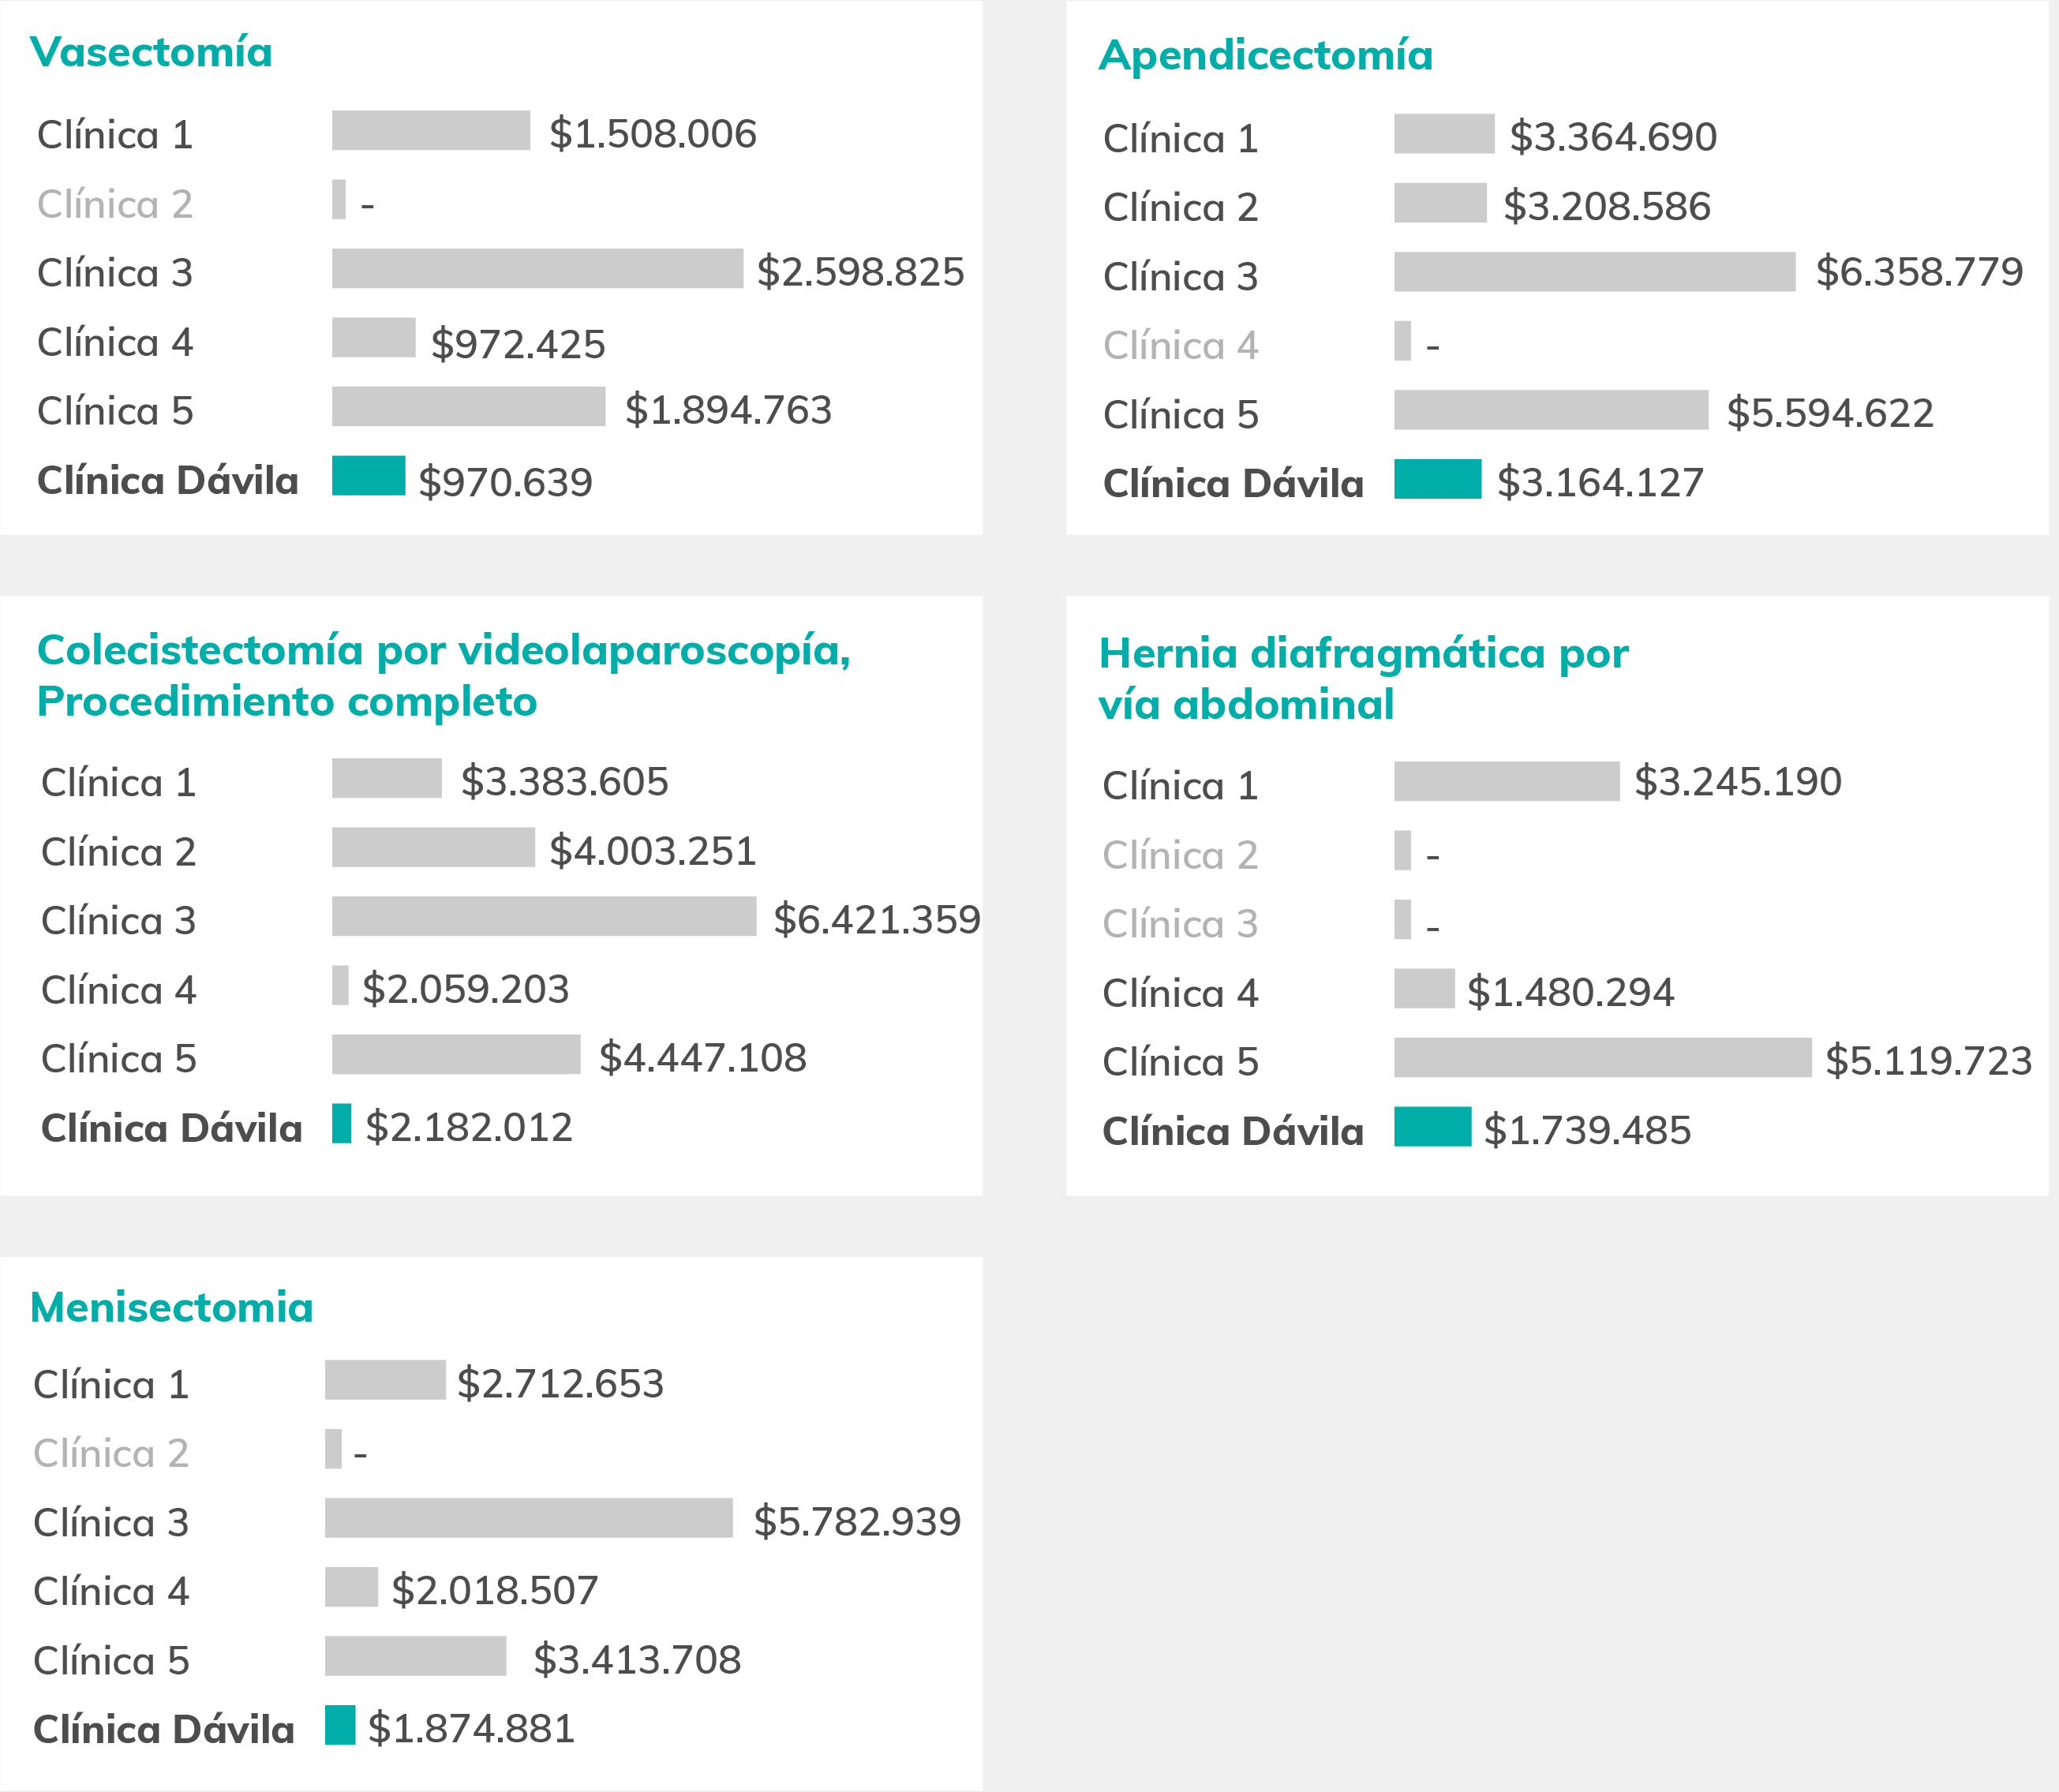Image resolution: width=2059 pixels, height=1792 pixels.
Task: Click the teal Clínica Dávila bar in Apendicectomía
Action: 1438,479
